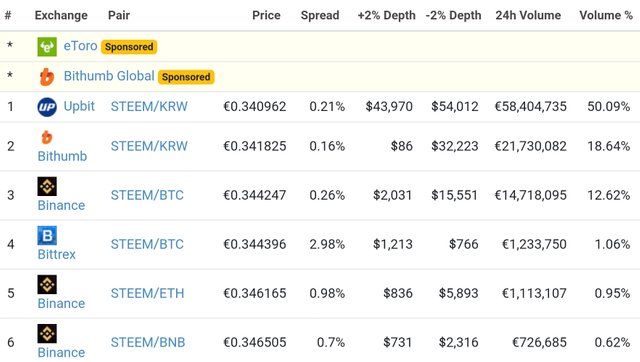Sort table by Price column header

266,16
